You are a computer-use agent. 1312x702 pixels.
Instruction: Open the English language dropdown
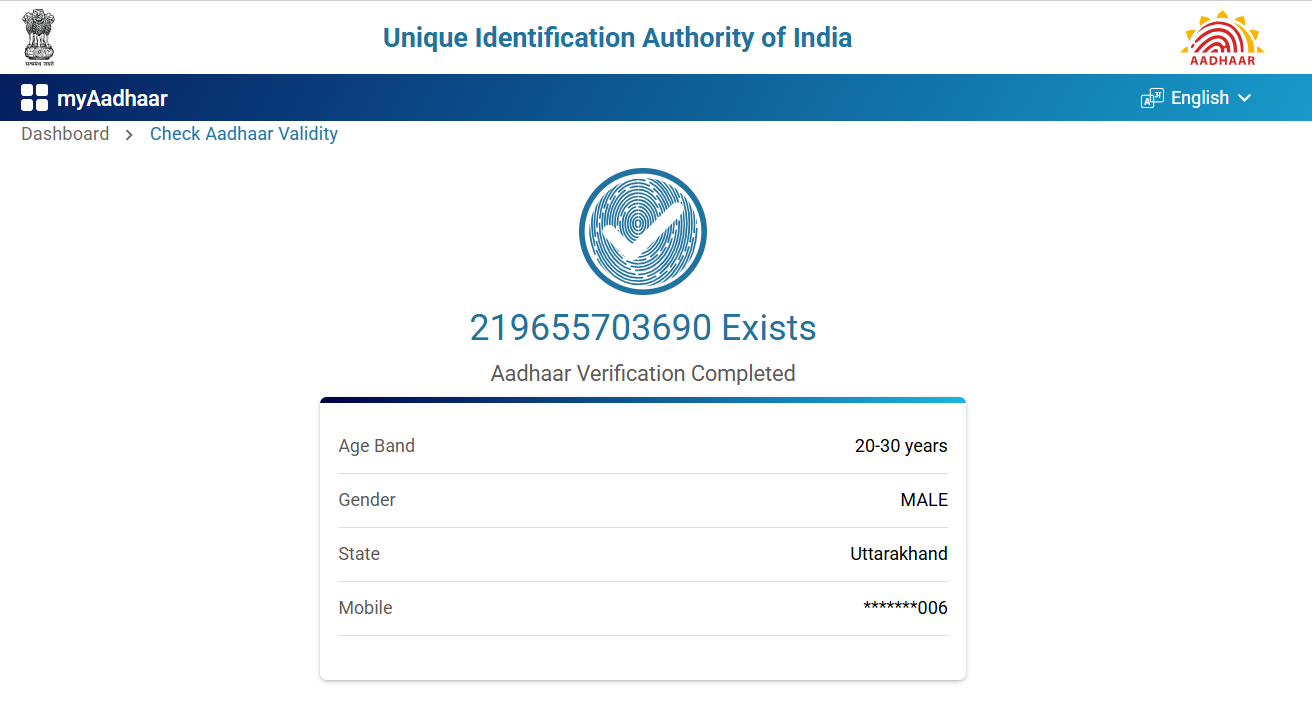pos(1200,98)
